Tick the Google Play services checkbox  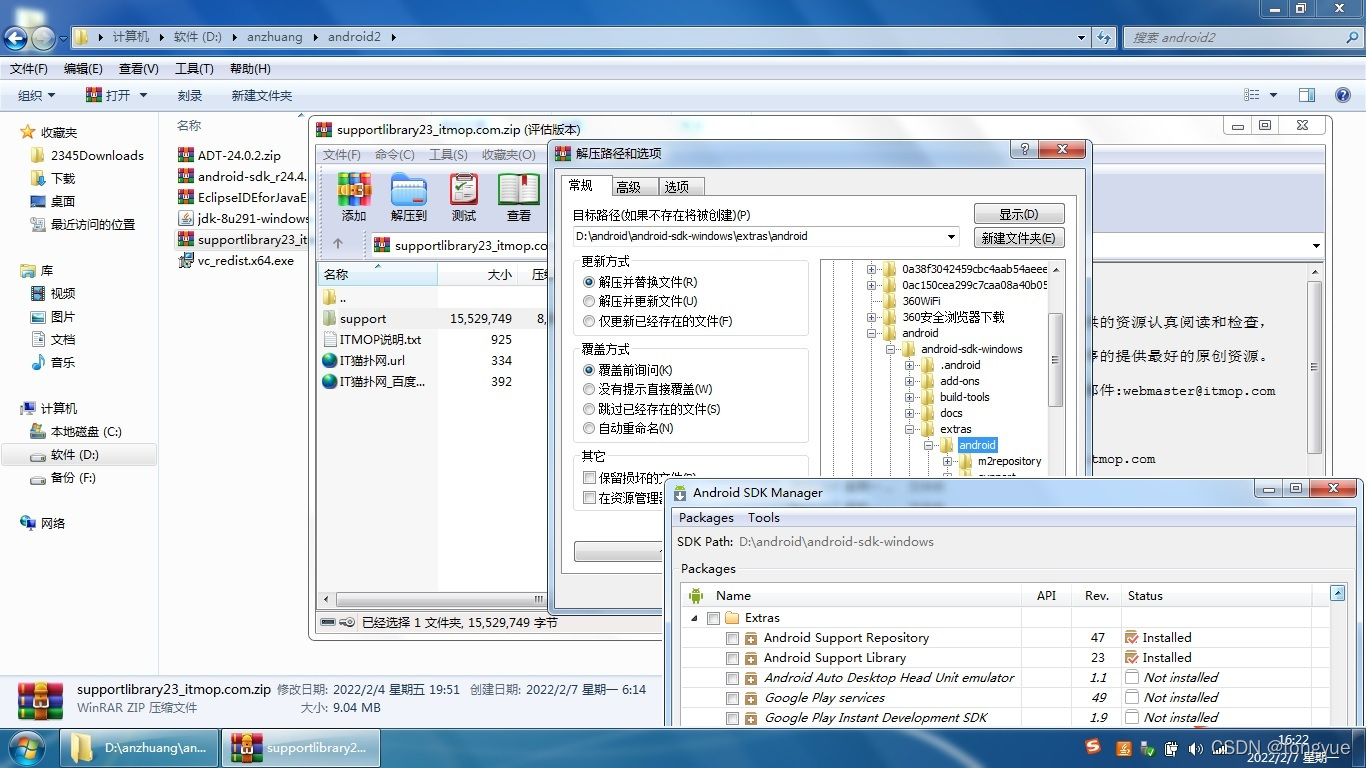coord(733,698)
